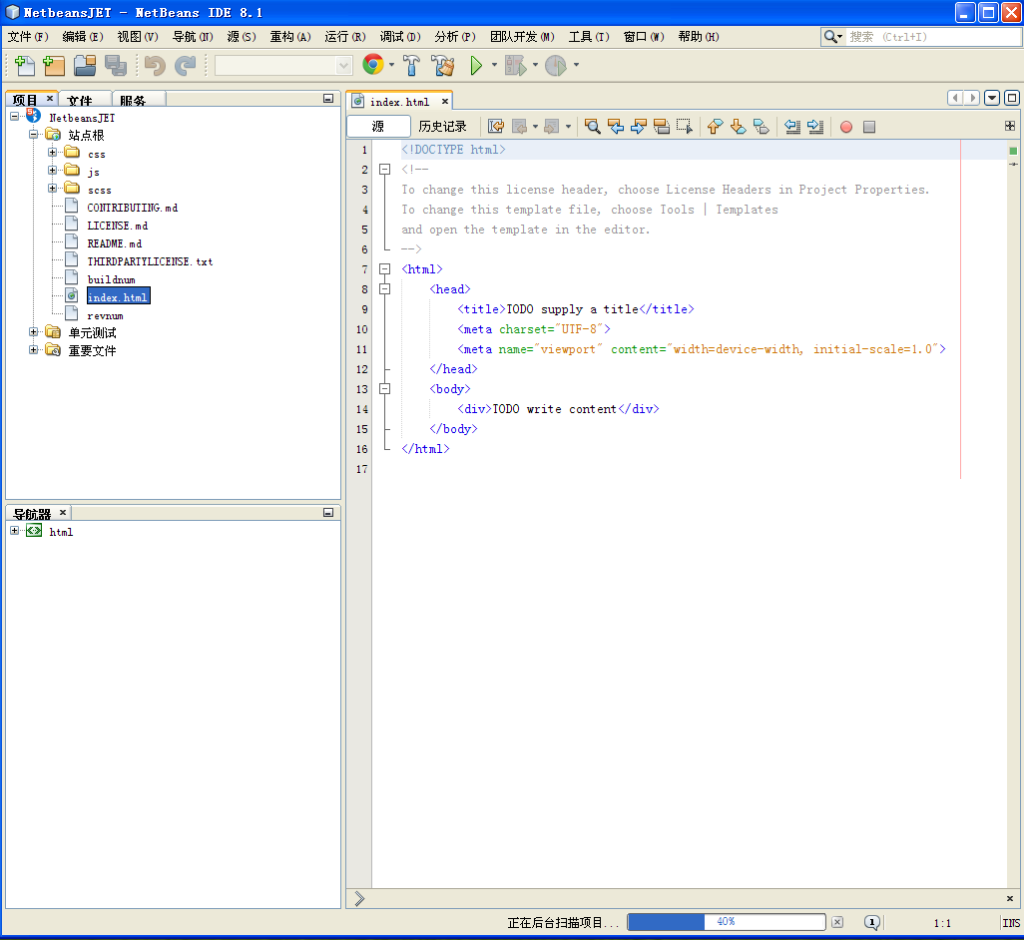The image size is (1024, 940).
Task: Expand the 单元测试 tree node
Action: click(x=34, y=332)
